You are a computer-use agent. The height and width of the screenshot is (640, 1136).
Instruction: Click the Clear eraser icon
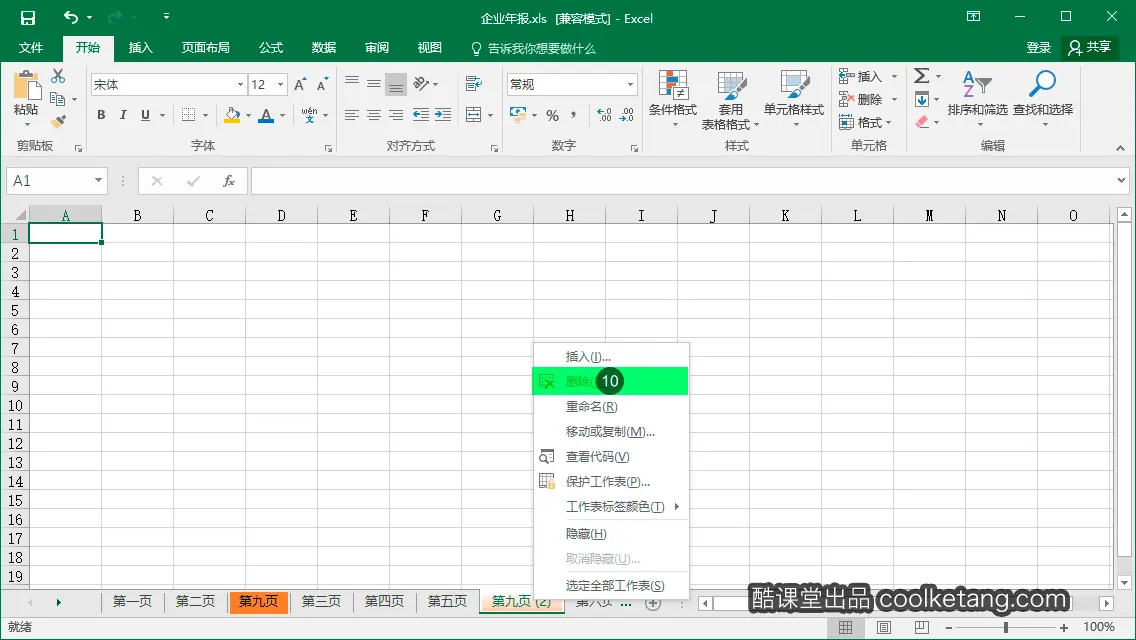[x=922, y=122]
